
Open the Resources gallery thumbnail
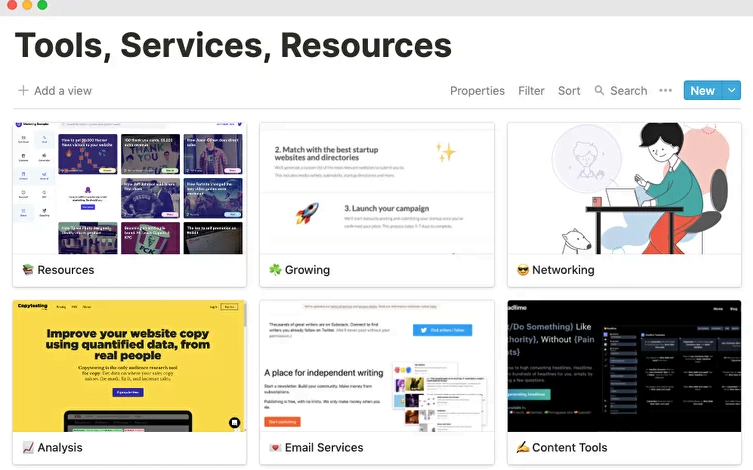pos(129,188)
